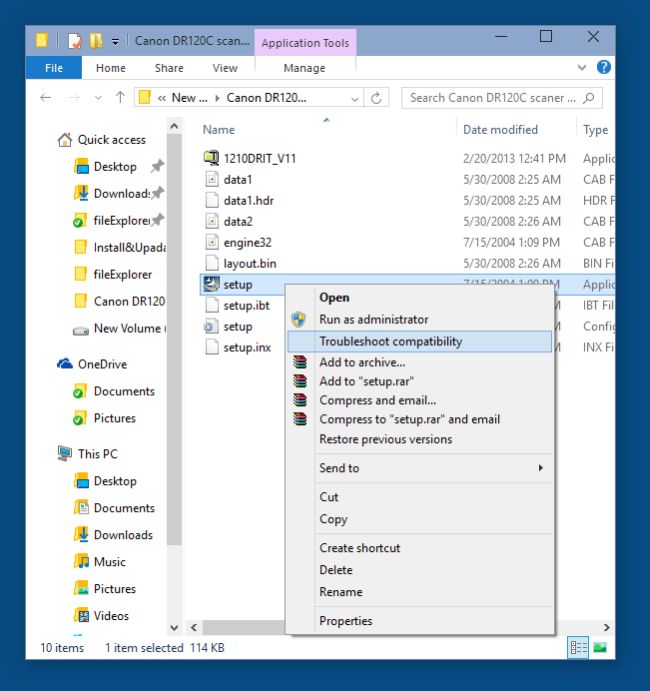This screenshot has width=650, height=691.
Task: Refresh the current folder view
Action: 376,98
